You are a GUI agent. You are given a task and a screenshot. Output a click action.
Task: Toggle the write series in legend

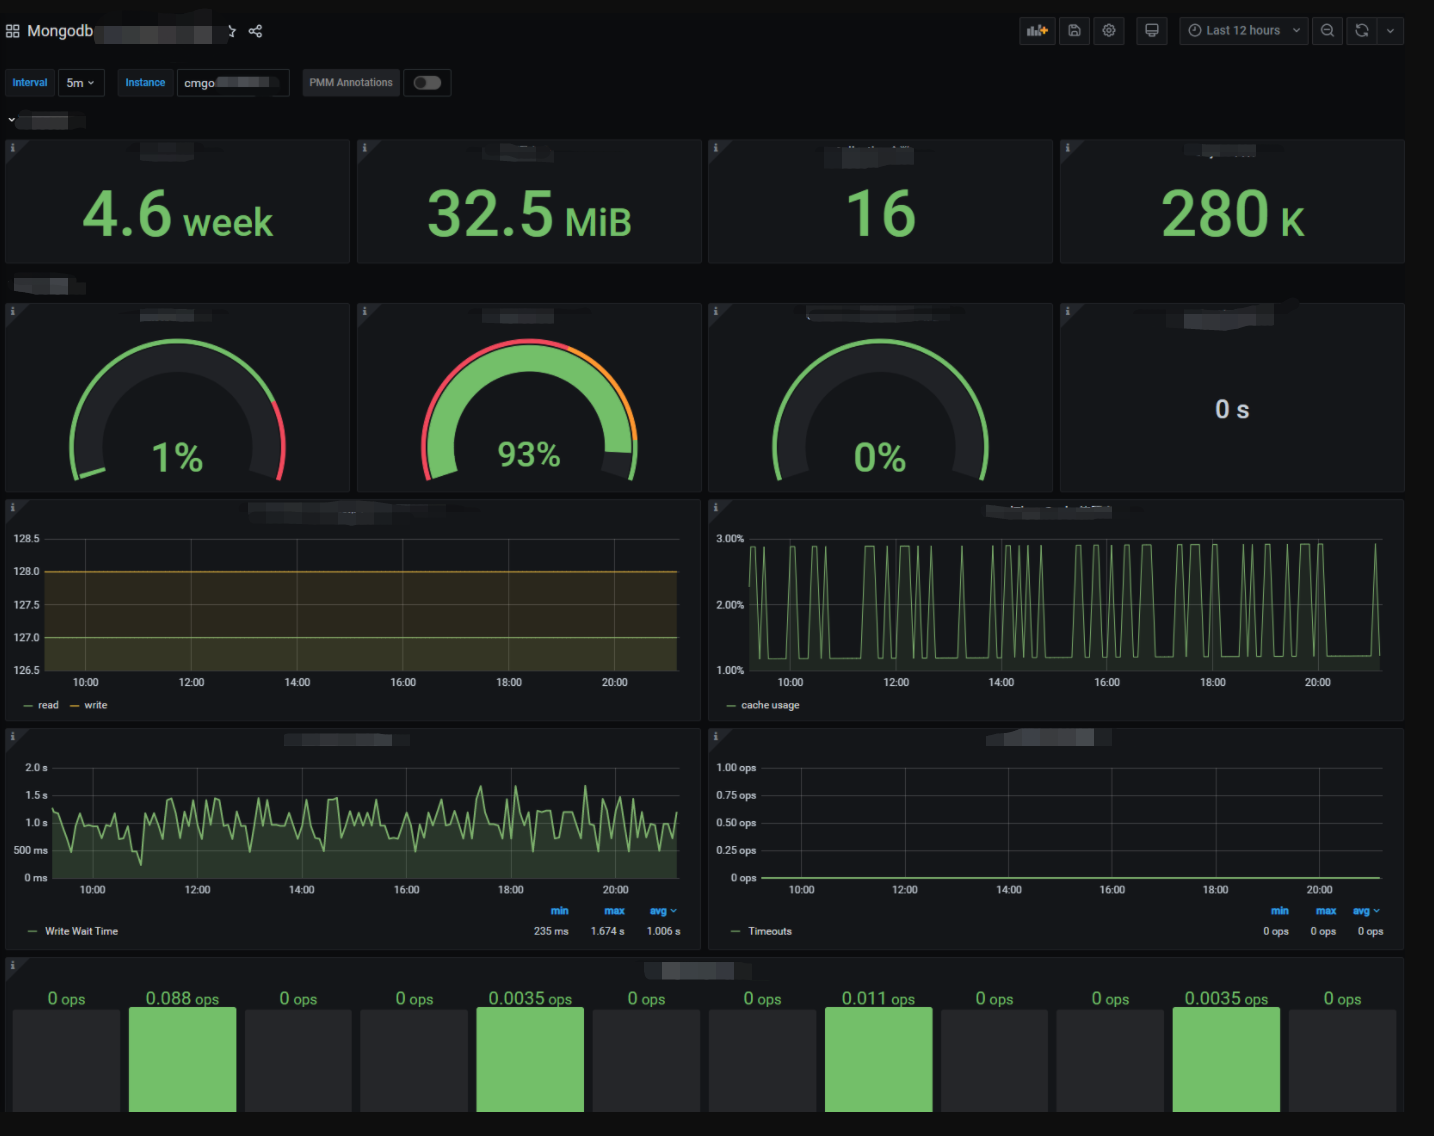pos(95,706)
